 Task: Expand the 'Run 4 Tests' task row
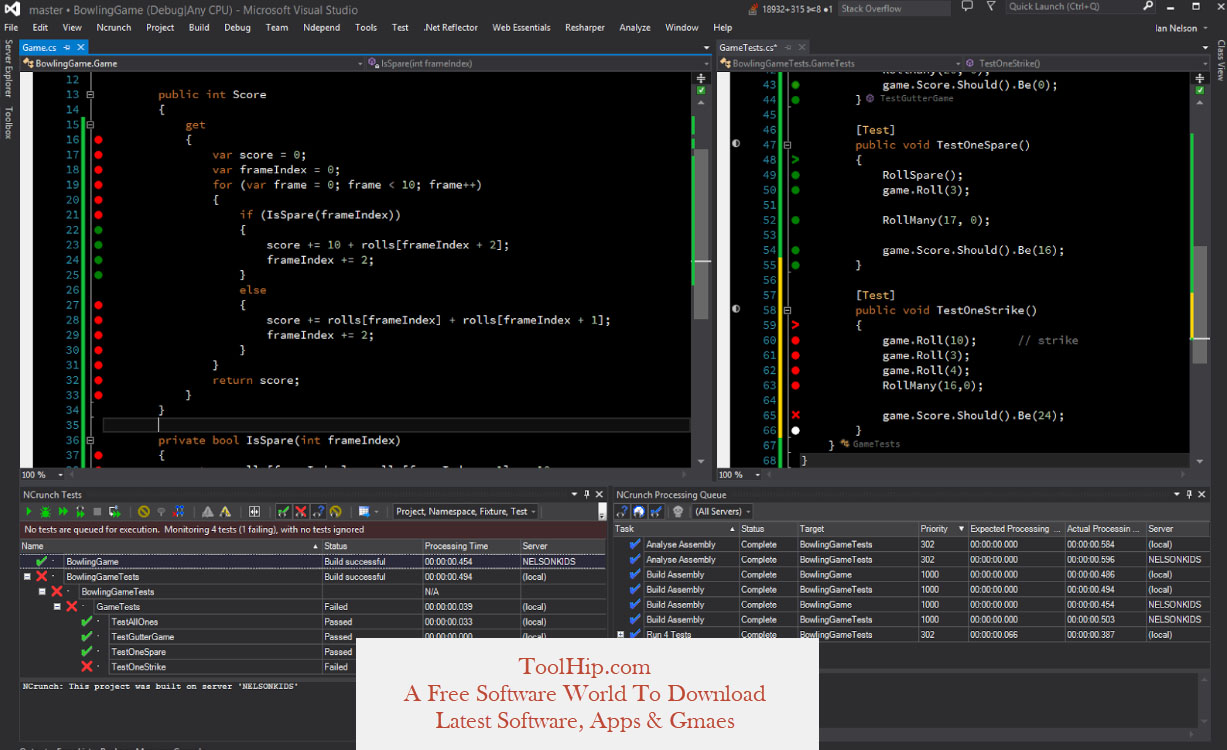coord(621,635)
